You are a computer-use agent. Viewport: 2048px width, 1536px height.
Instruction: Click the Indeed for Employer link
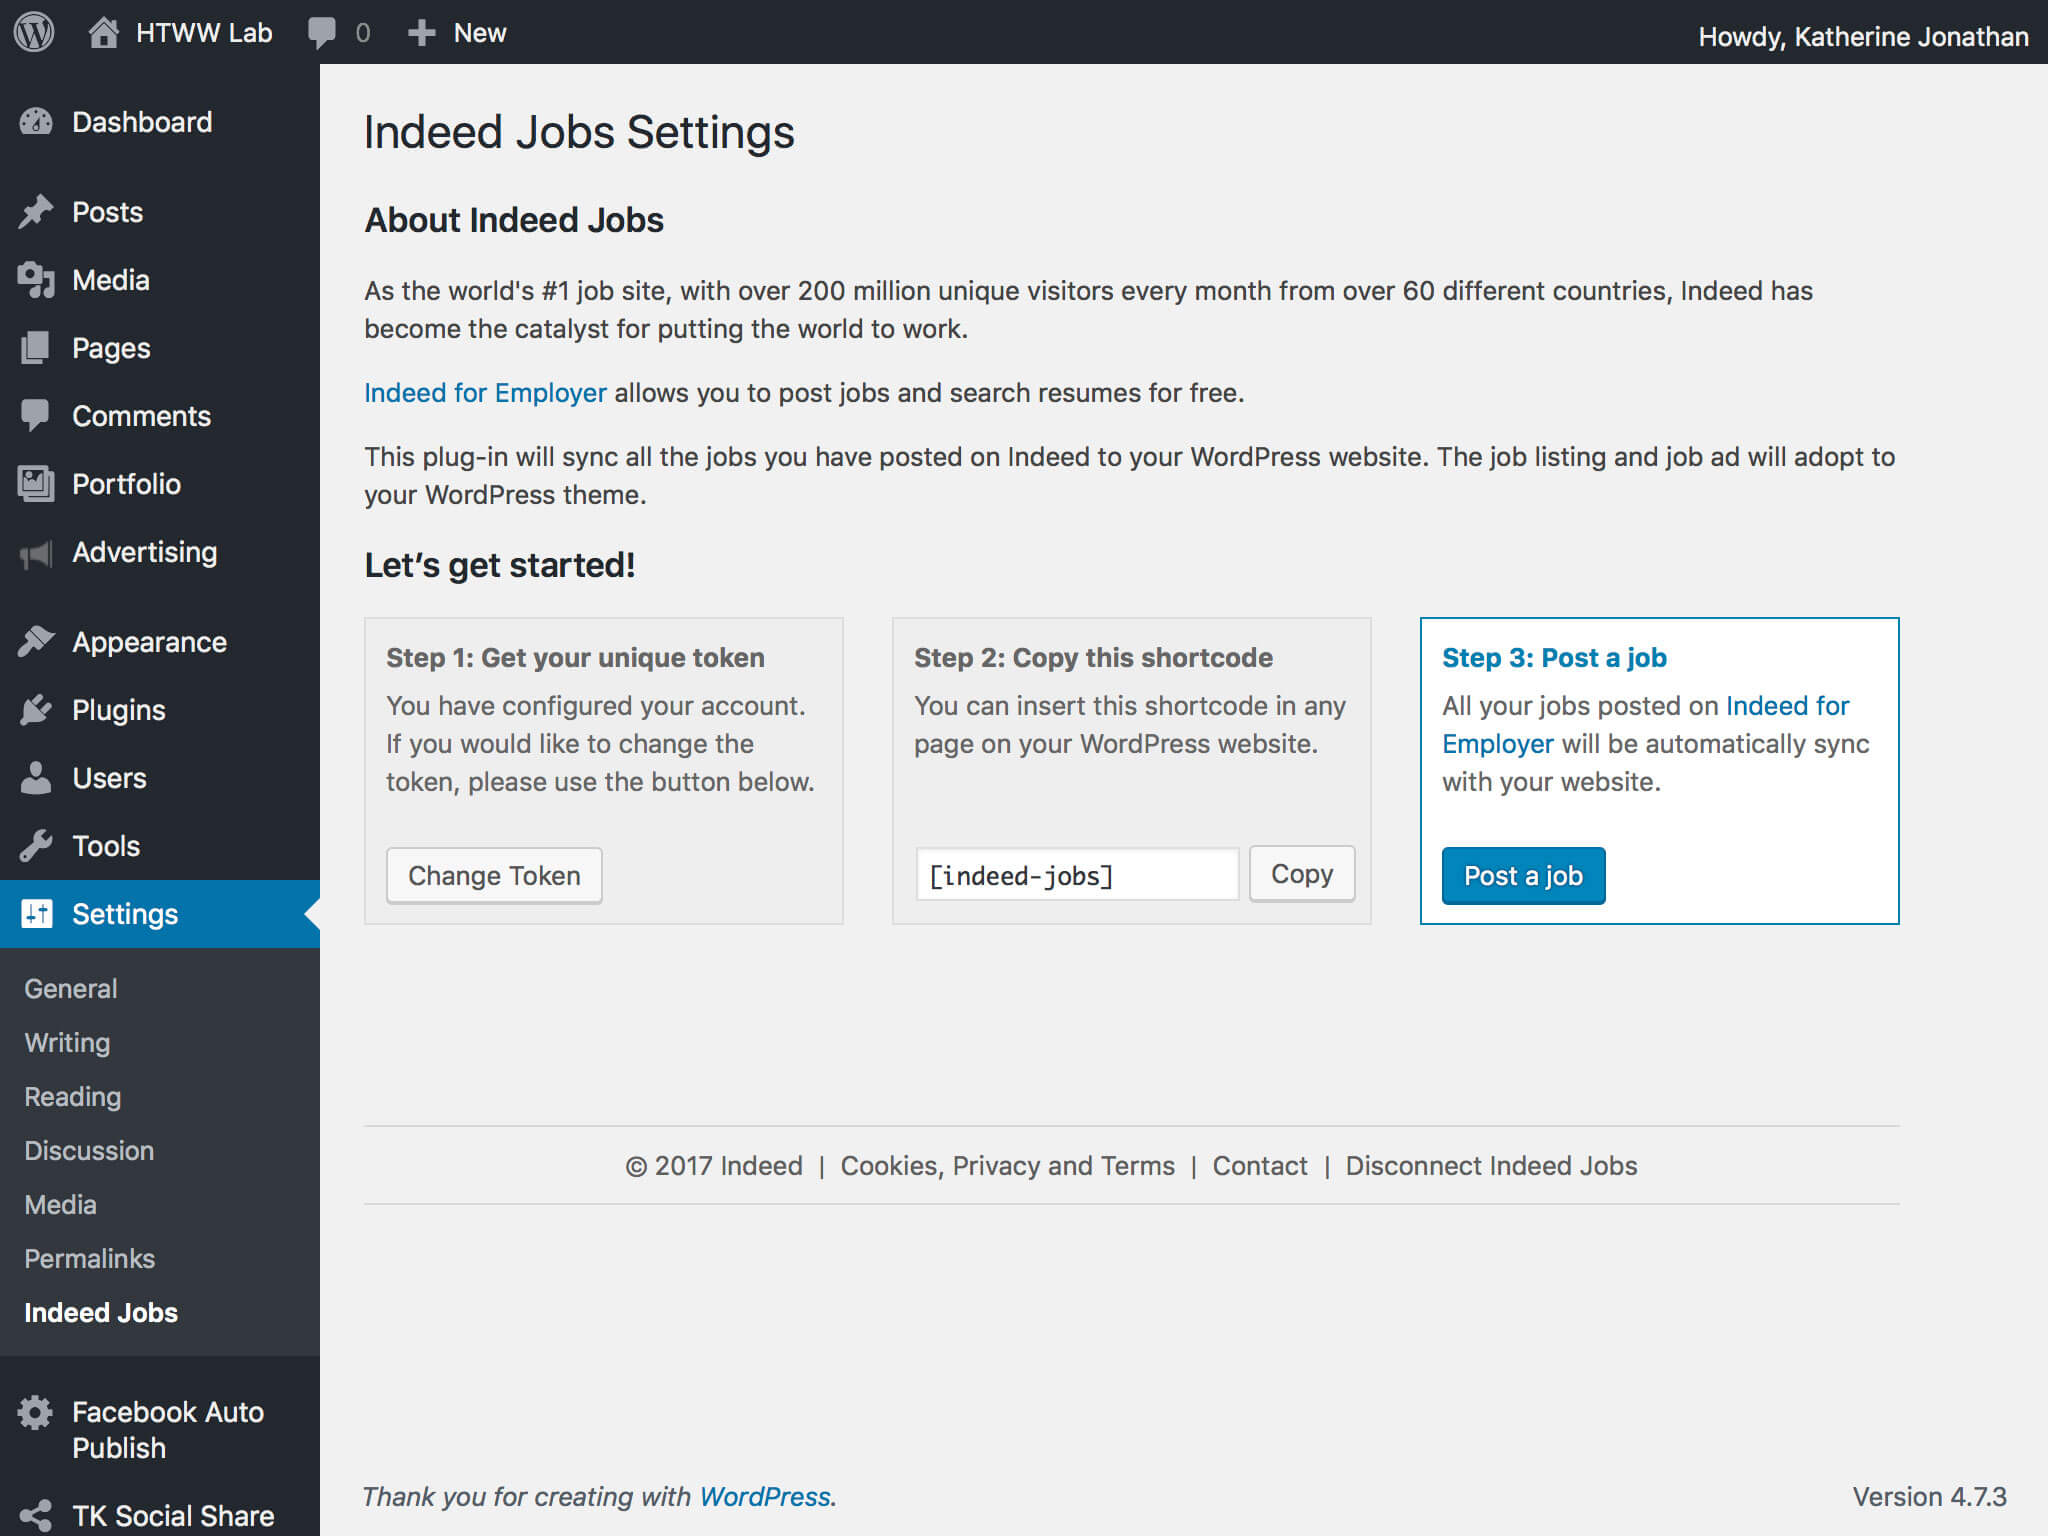point(484,392)
